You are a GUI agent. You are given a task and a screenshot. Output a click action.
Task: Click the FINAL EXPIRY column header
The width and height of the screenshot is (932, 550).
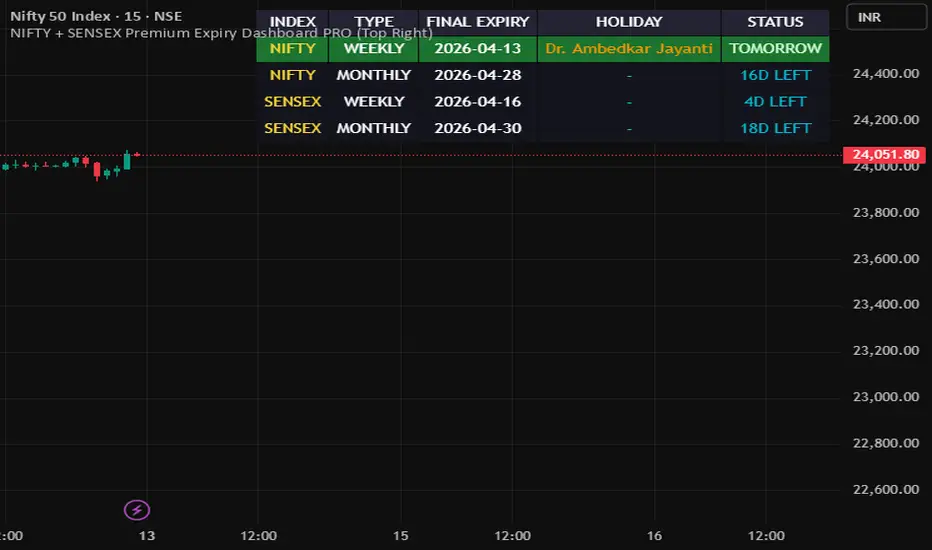coord(478,22)
